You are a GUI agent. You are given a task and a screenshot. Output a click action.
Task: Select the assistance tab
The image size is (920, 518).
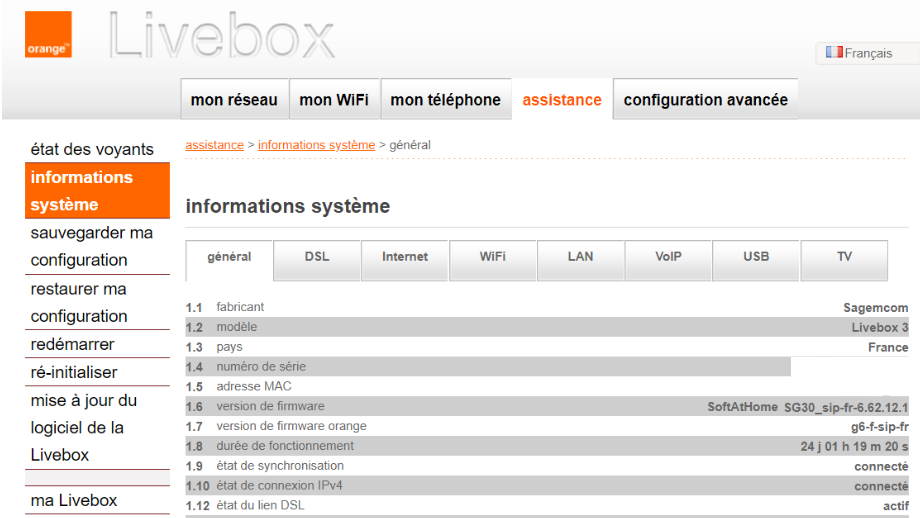pos(562,100)
